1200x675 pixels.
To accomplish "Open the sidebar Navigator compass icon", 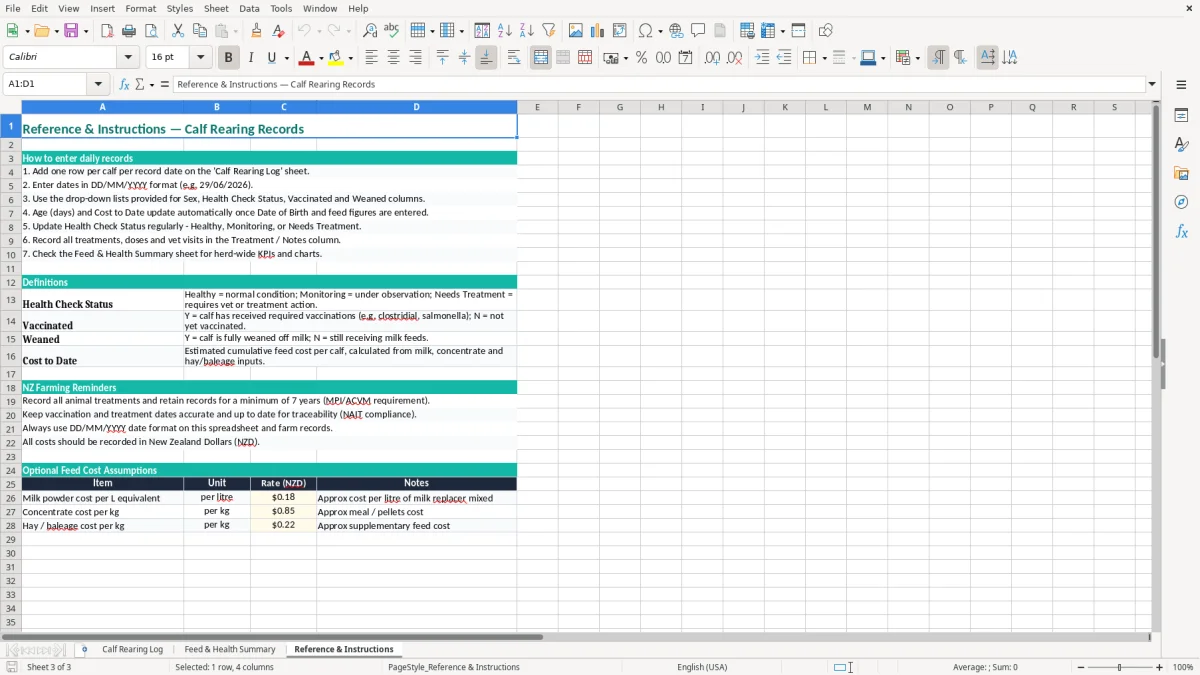I will pyautogui.click(x=1181, y=203).
